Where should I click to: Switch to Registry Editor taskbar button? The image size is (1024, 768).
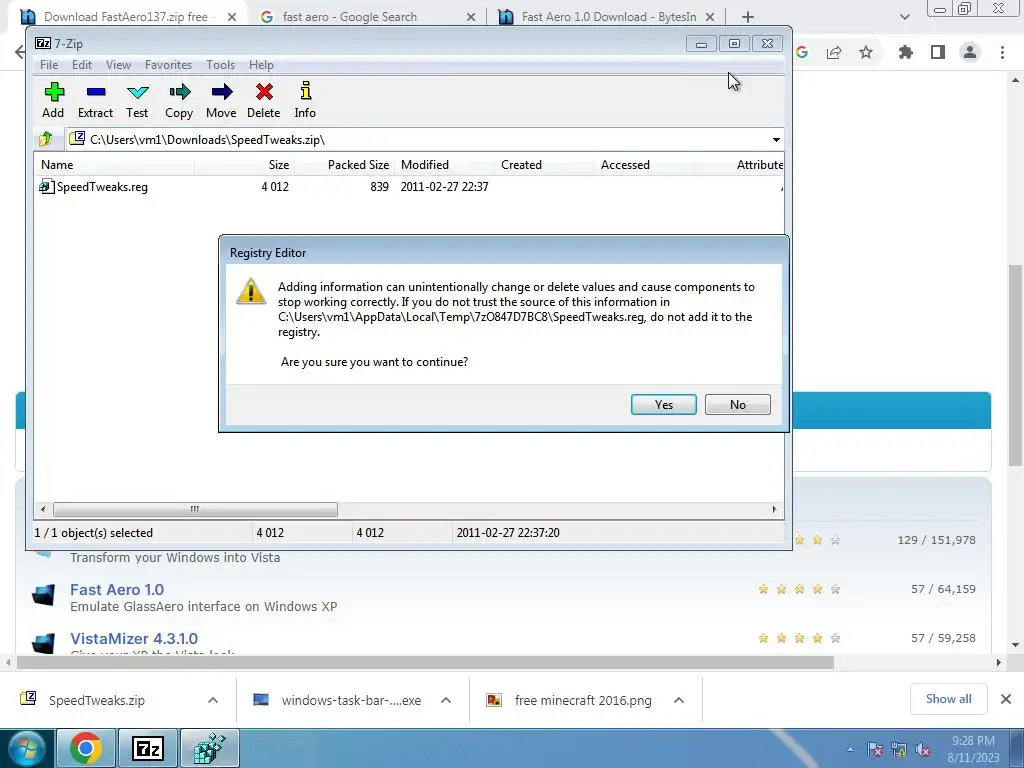point(210,748)
